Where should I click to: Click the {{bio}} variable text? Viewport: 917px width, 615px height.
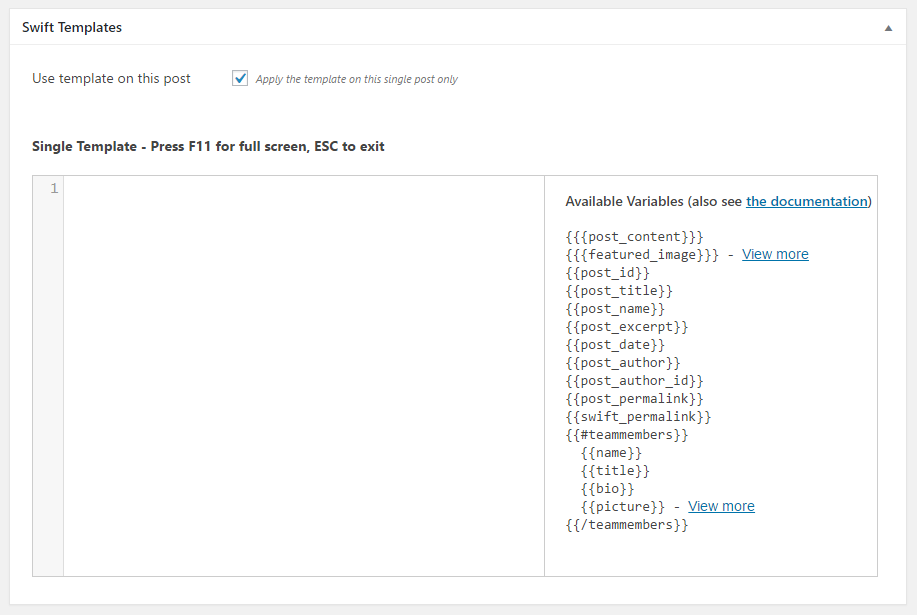[607, 489]
